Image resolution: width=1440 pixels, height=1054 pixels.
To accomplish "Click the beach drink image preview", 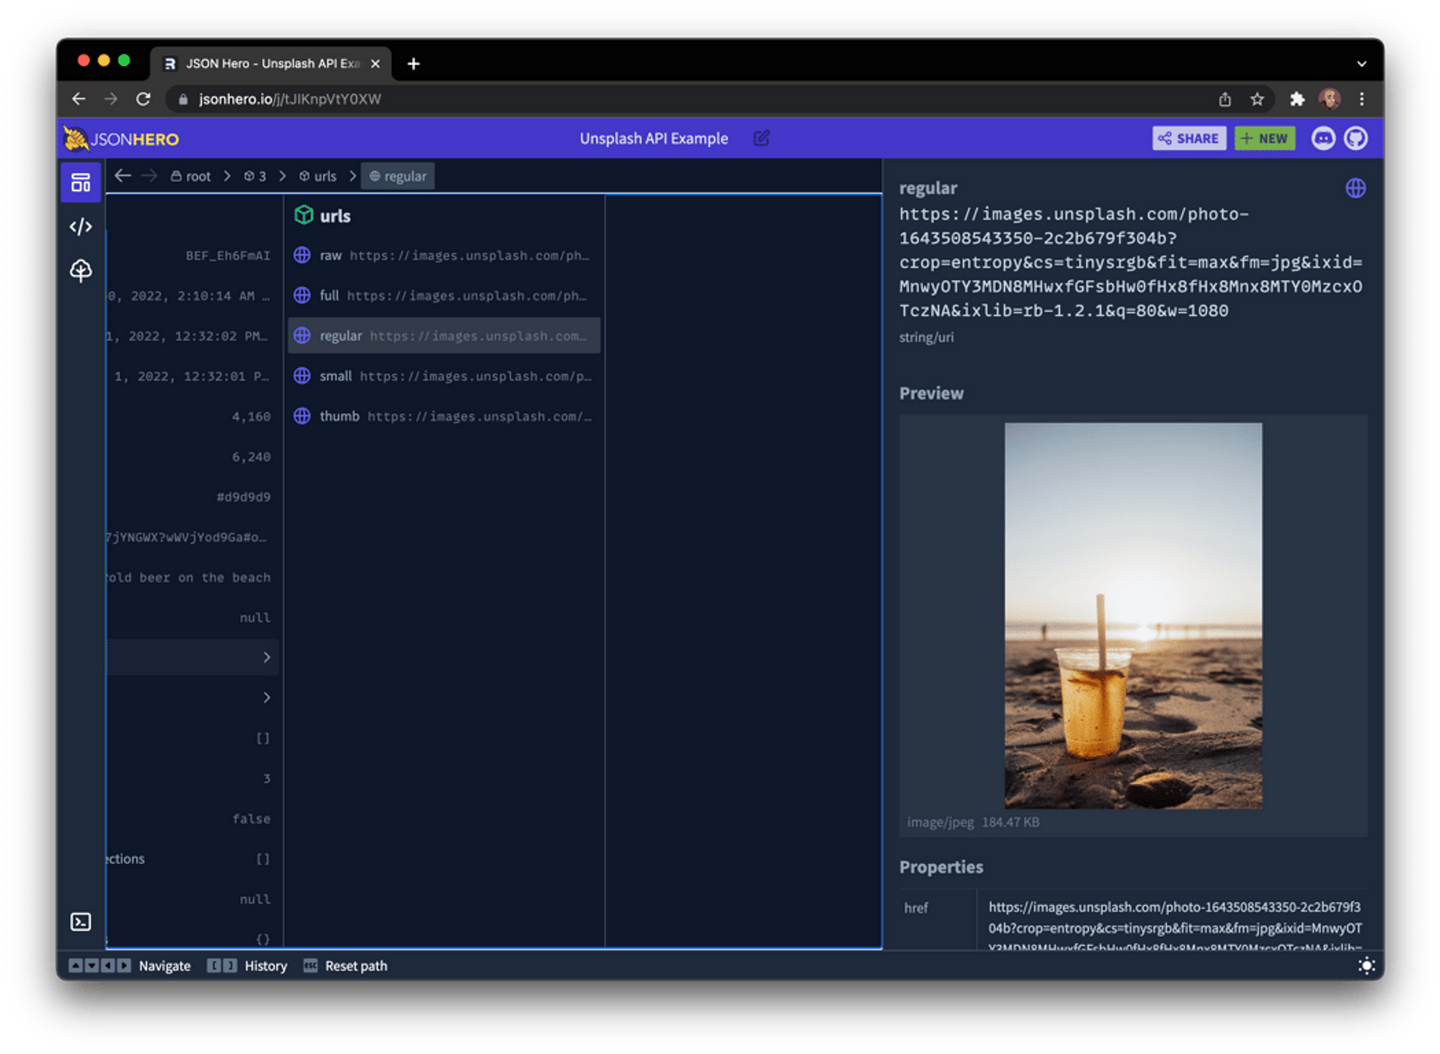I will (1133, 614).
